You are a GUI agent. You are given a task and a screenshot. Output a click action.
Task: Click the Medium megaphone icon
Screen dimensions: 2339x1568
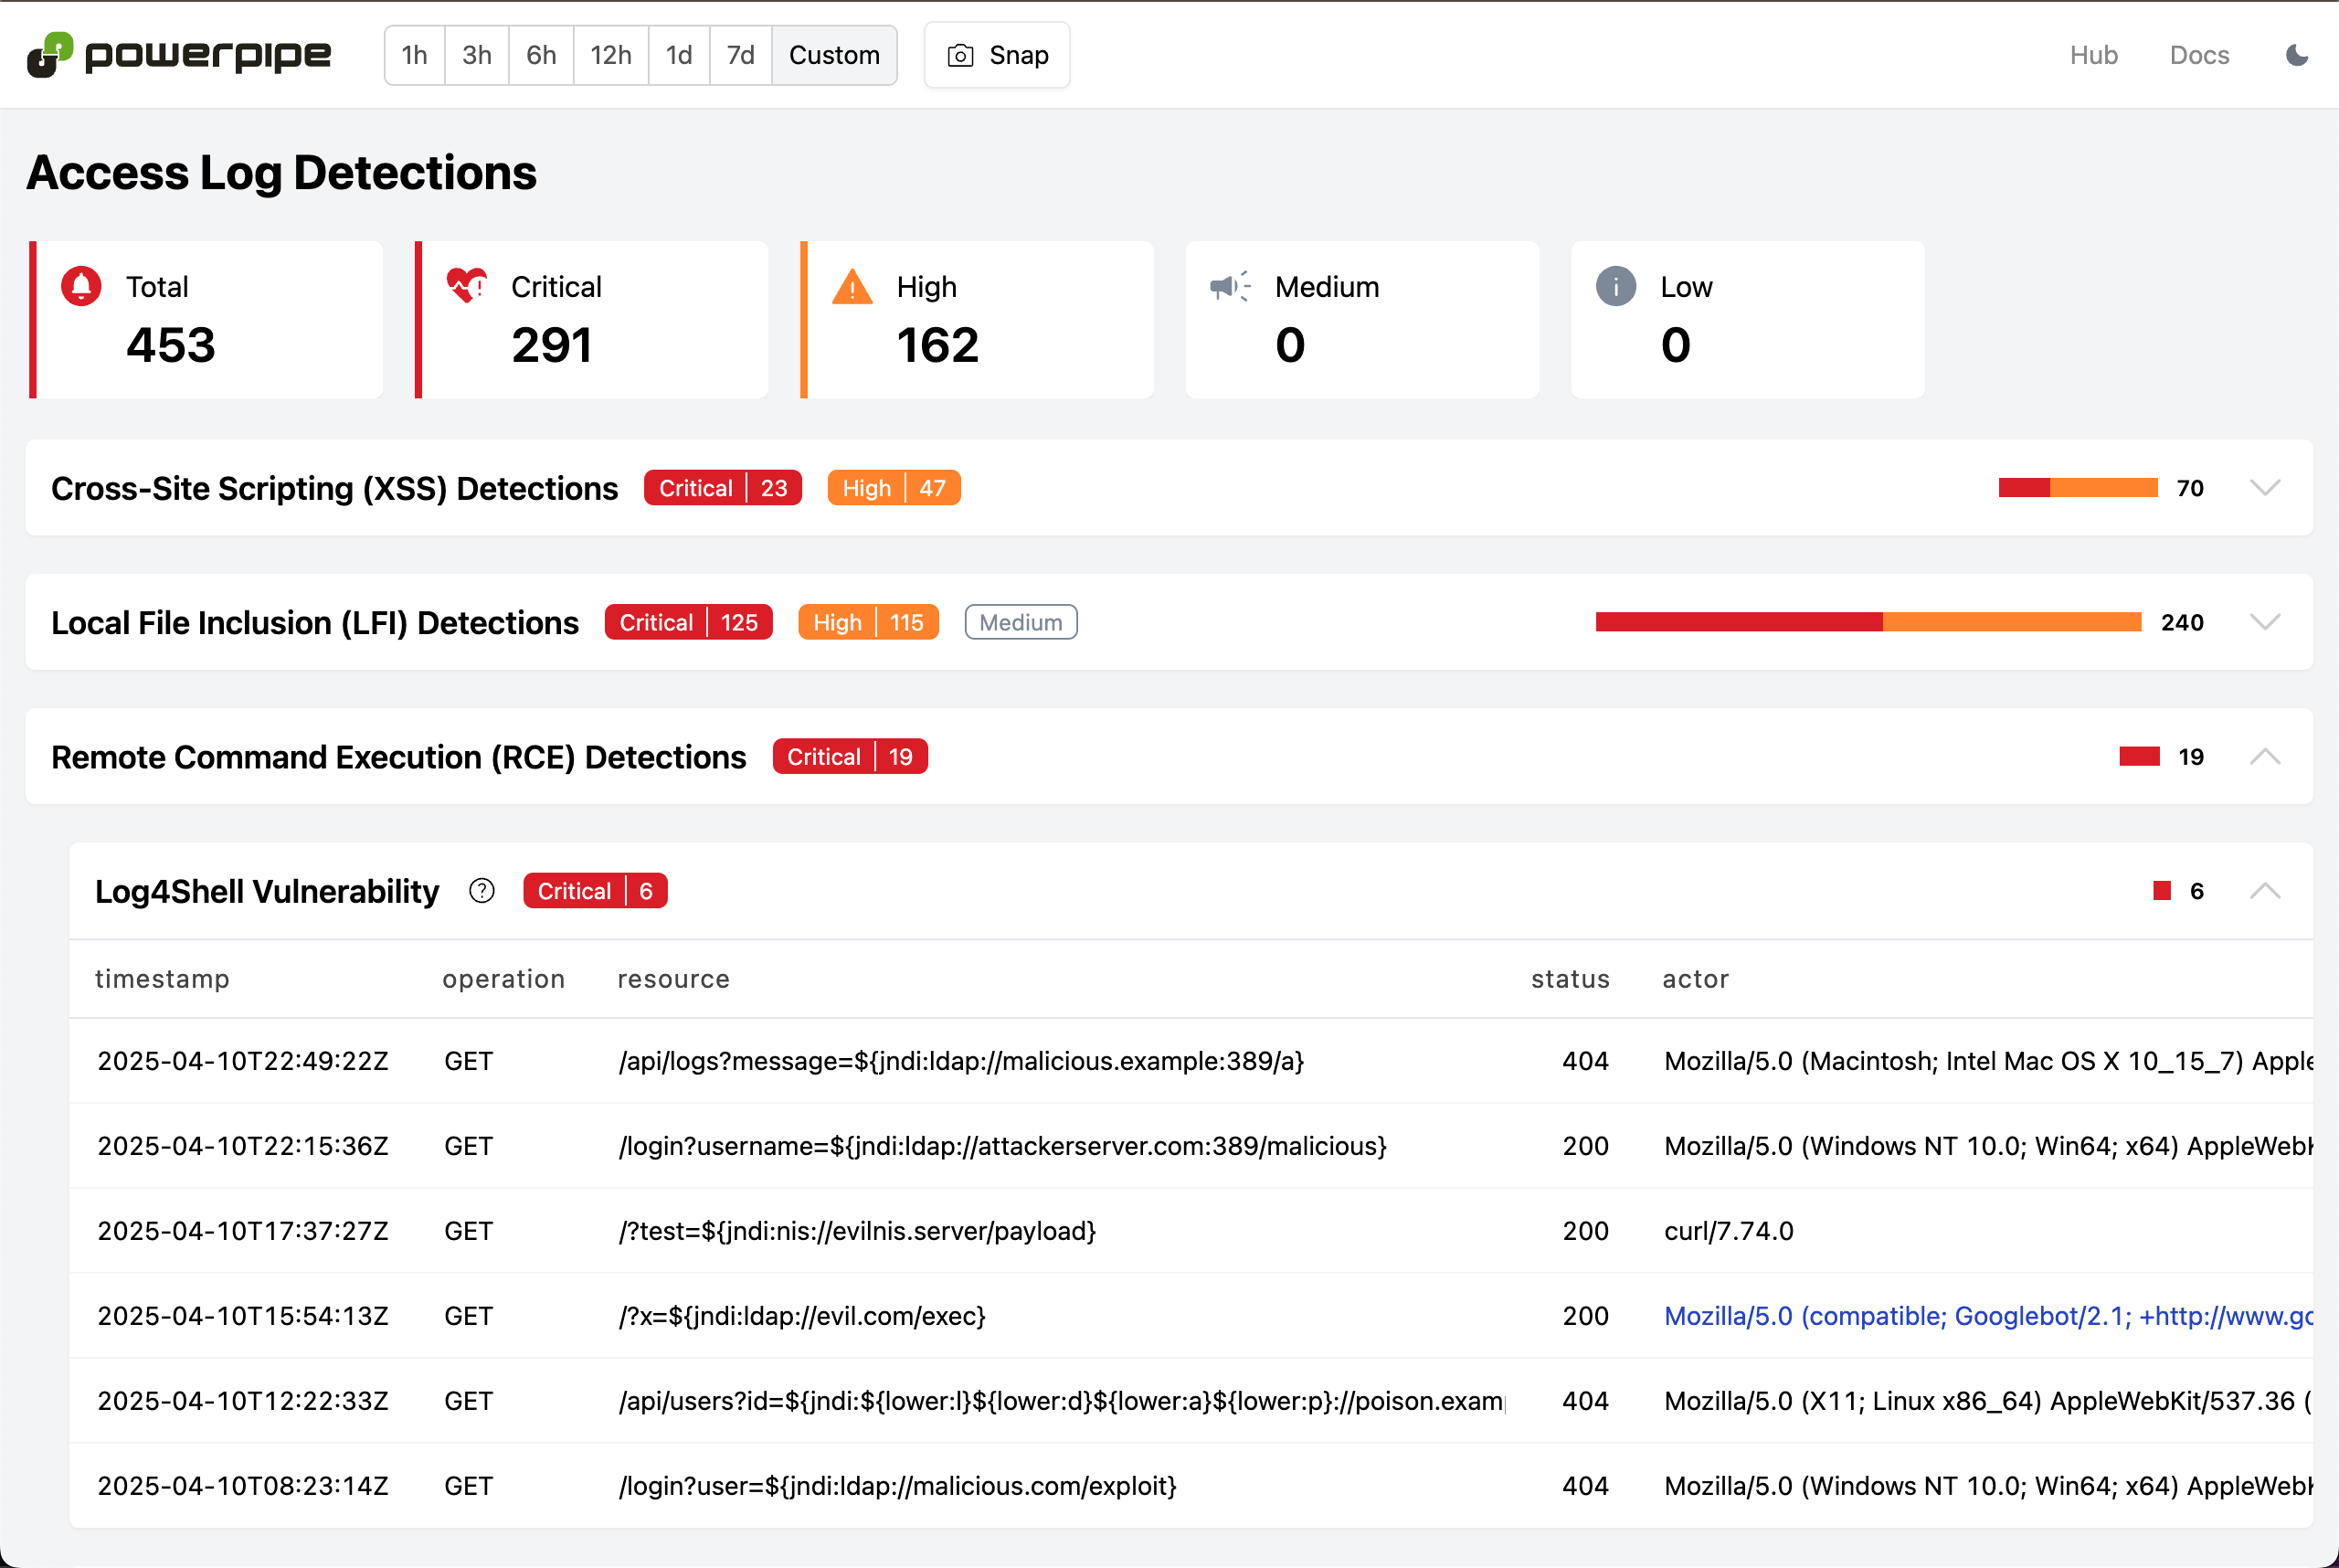(x=1229, y=285)
